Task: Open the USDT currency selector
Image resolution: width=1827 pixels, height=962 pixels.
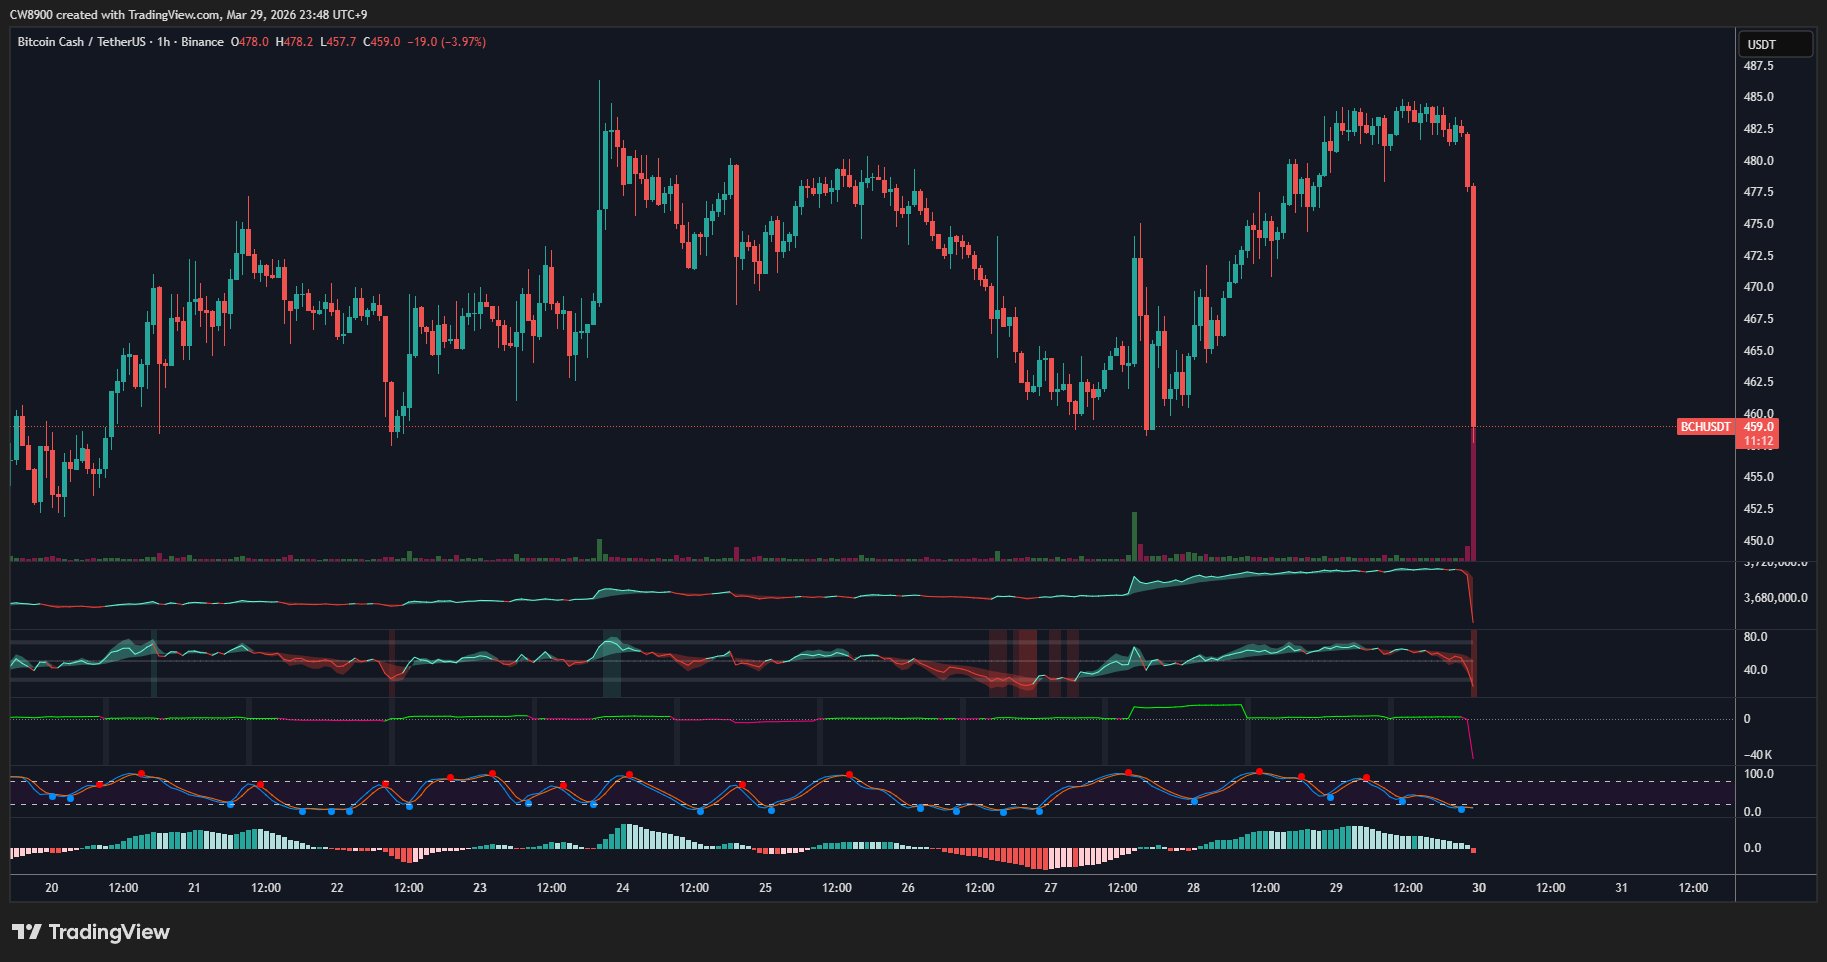Action: point(1776,44)
